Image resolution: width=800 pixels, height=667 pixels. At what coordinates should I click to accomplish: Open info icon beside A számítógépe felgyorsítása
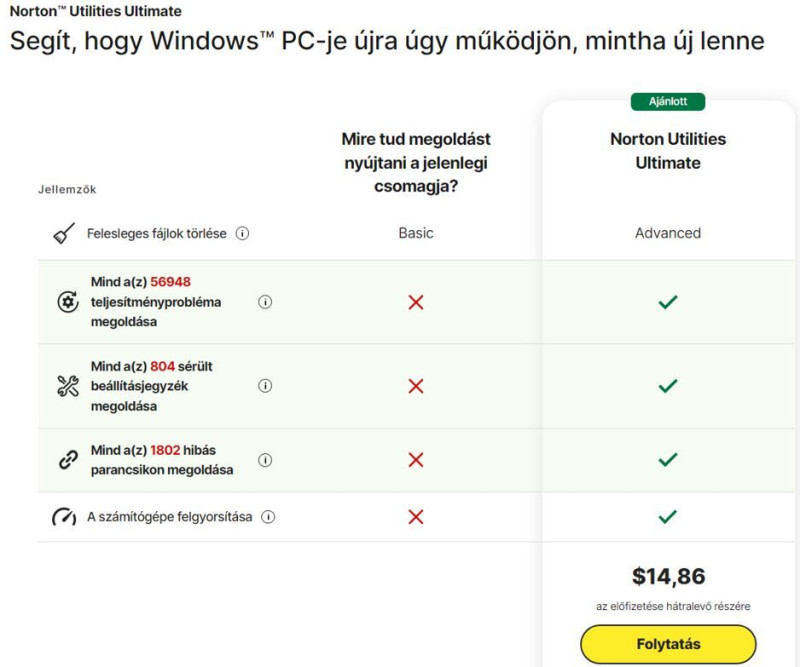268,517
